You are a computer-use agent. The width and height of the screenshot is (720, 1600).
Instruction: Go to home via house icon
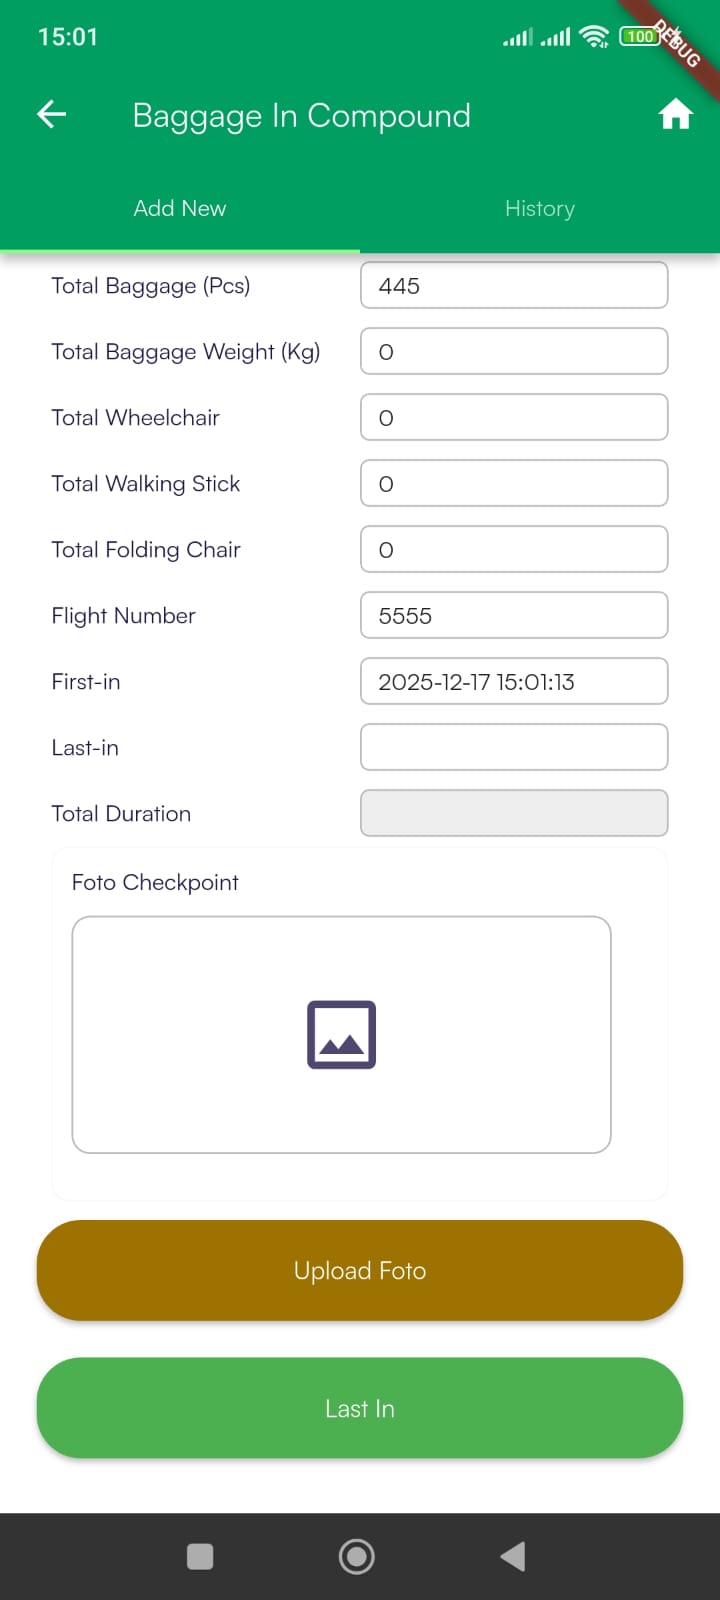click(675, 115)
